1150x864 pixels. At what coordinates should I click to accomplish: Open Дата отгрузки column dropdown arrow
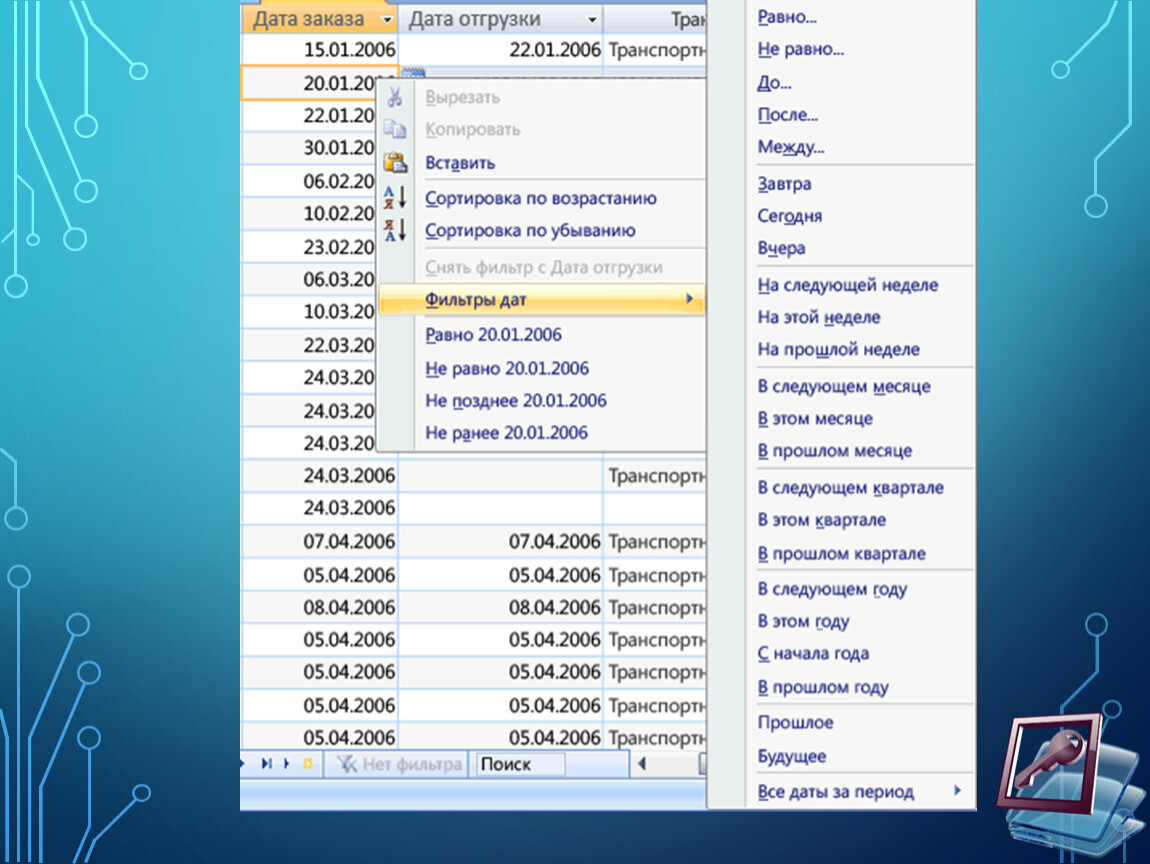[591, 20]
